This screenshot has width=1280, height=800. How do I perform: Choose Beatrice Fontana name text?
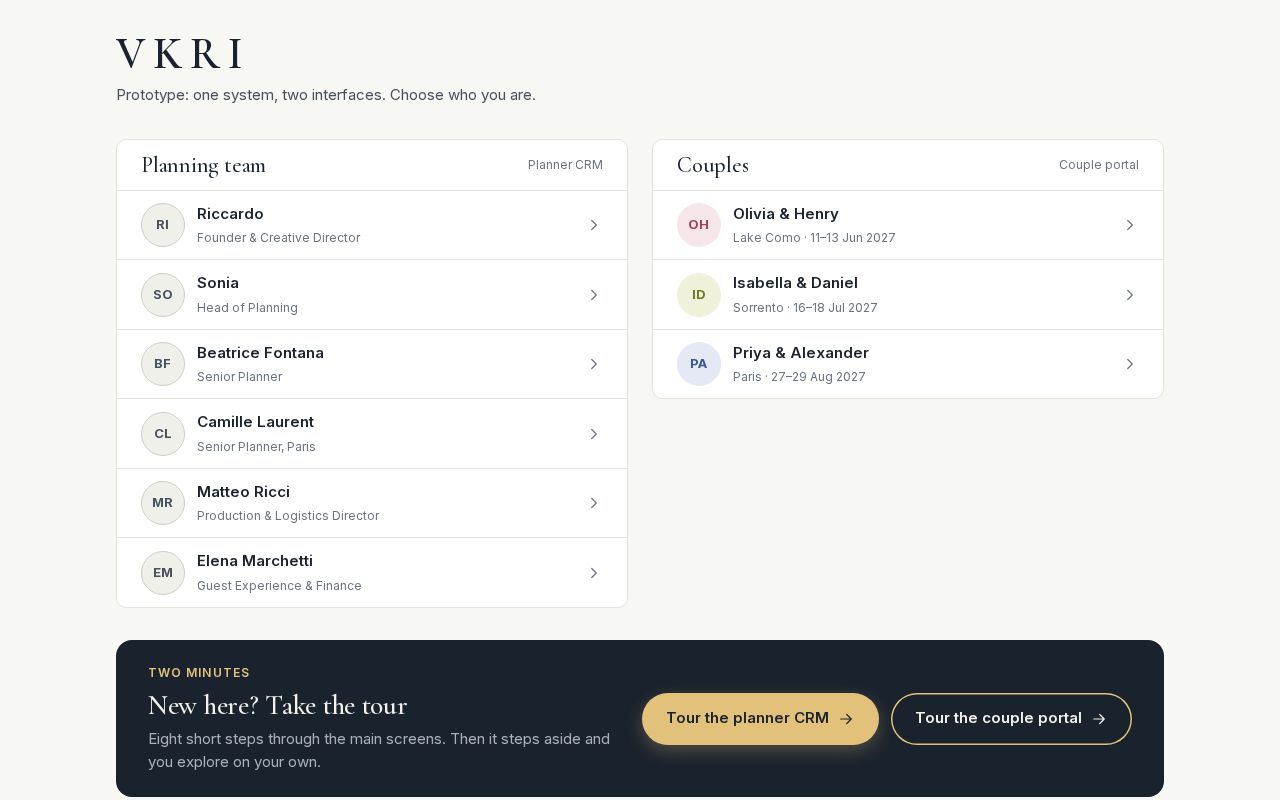coord(260,353)
